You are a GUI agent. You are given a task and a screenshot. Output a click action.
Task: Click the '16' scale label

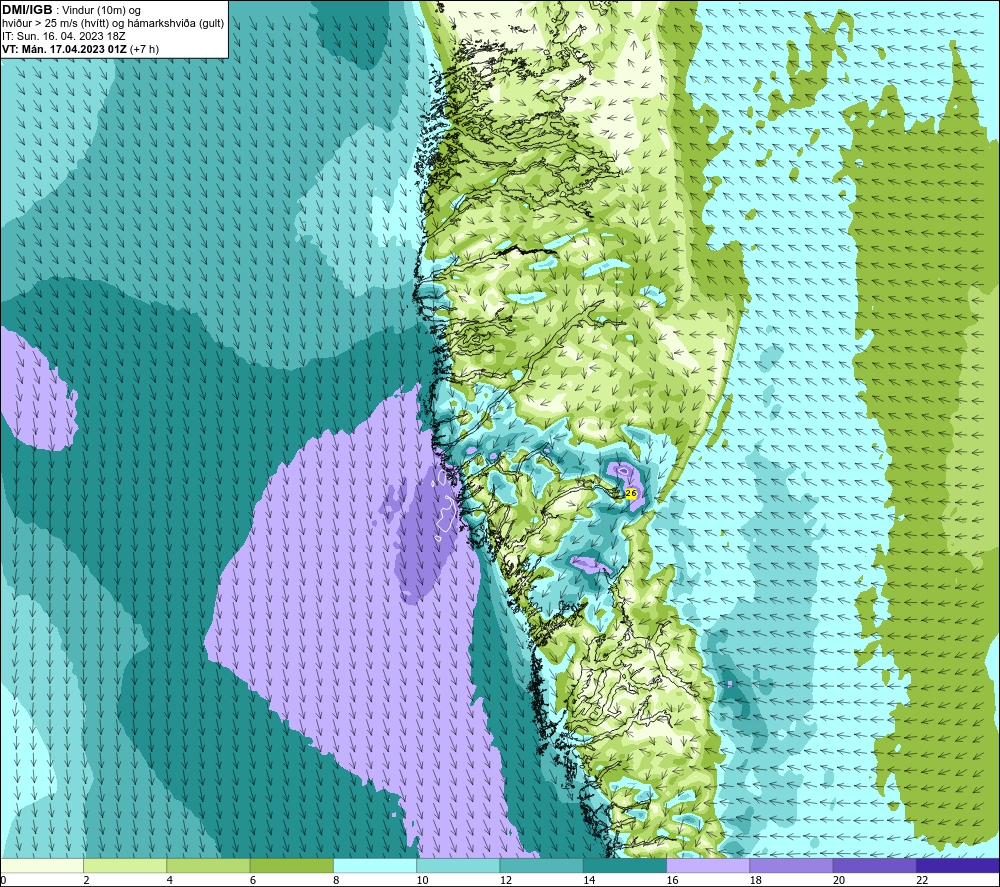coord(672,880)
